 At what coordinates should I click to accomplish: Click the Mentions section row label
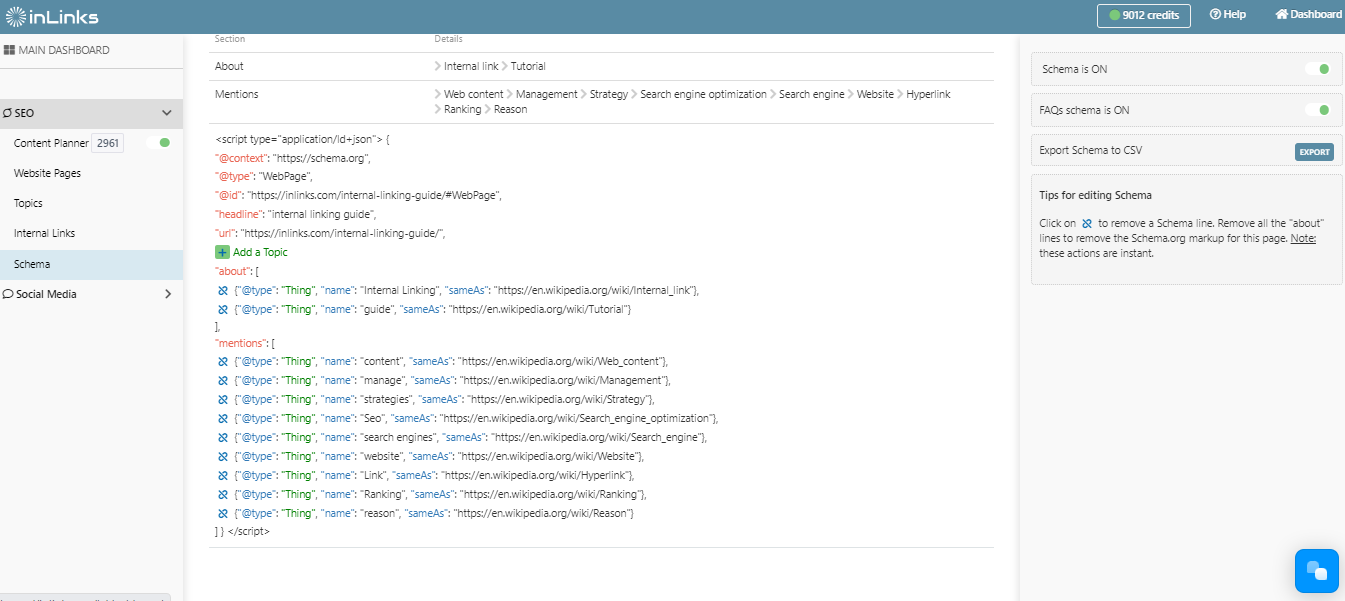(237, 94)
